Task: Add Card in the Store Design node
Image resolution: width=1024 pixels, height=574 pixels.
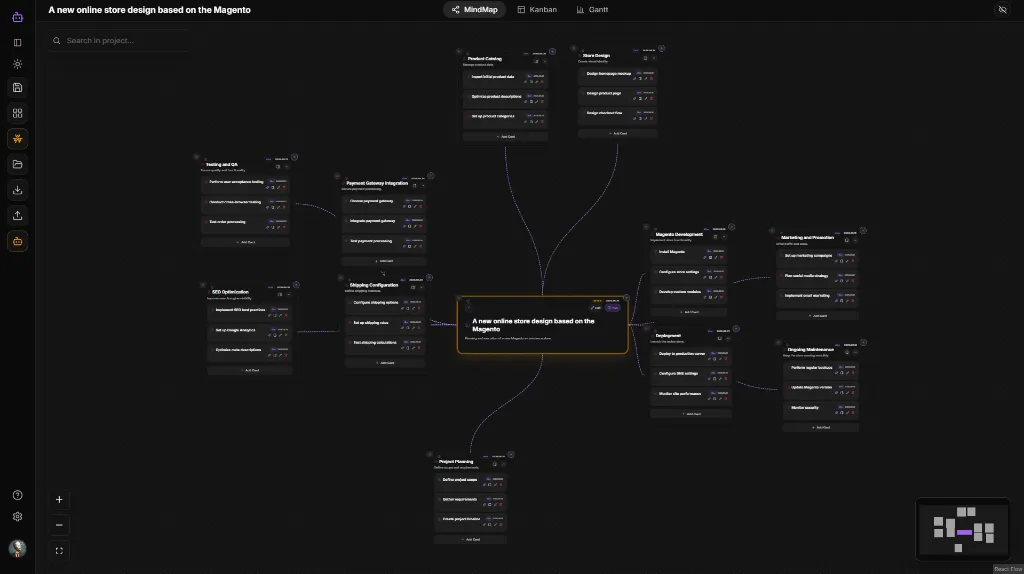Action: (618, 134)
